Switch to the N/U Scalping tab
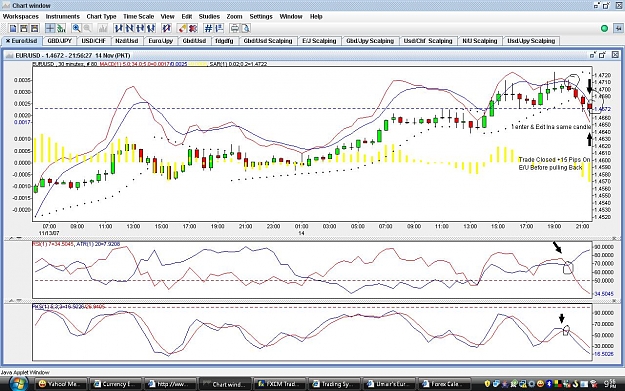This screenshot has height=391, width=625. tap(480, 41)
